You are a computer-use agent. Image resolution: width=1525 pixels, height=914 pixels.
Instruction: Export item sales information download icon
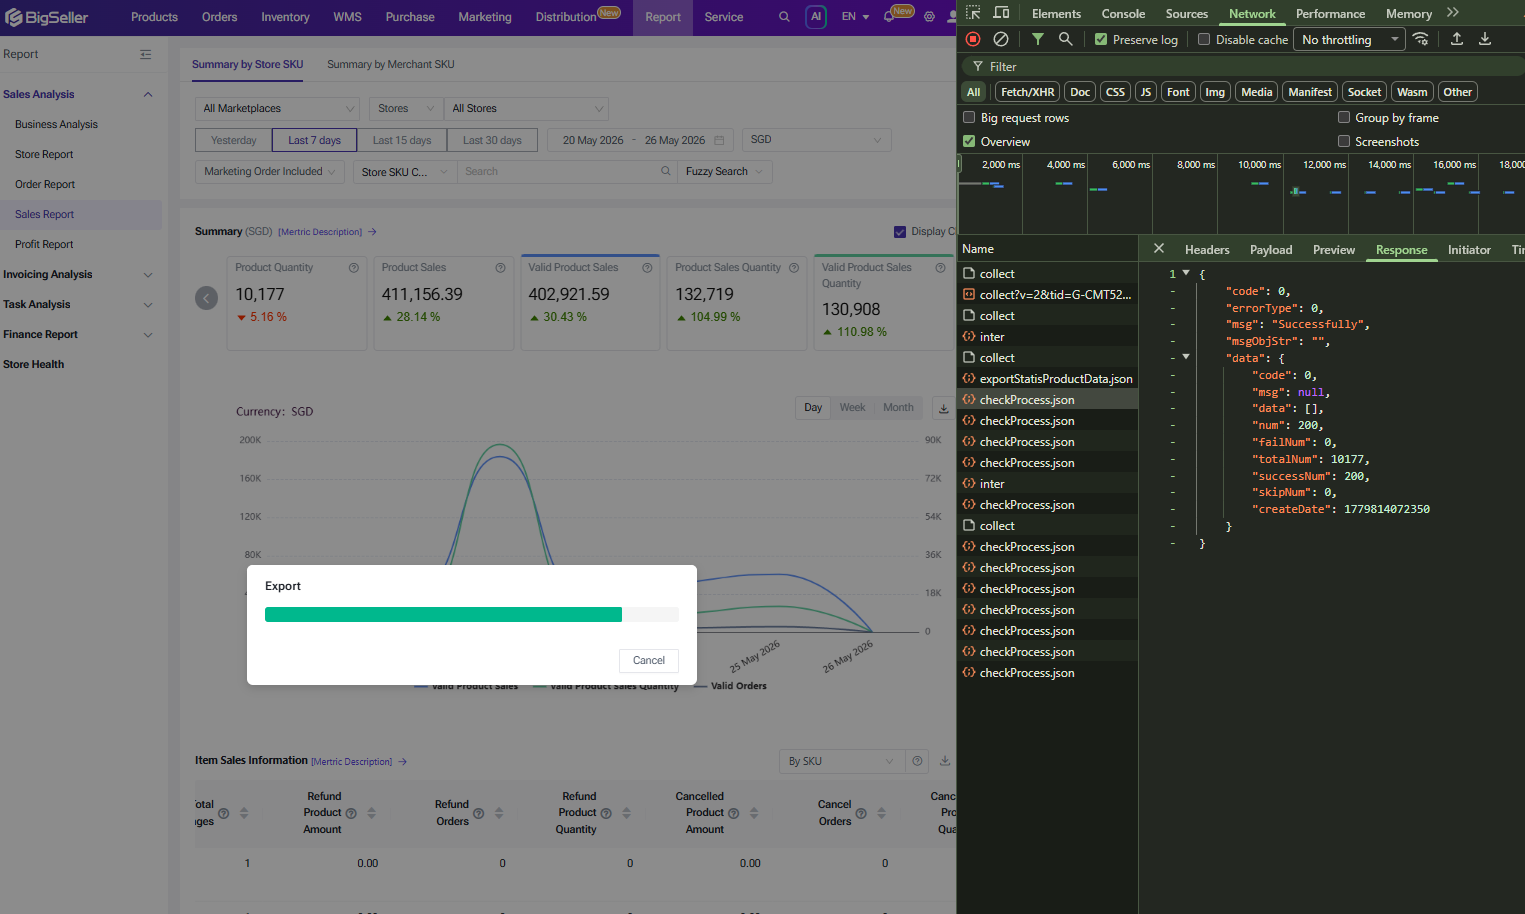coord(945,761)
